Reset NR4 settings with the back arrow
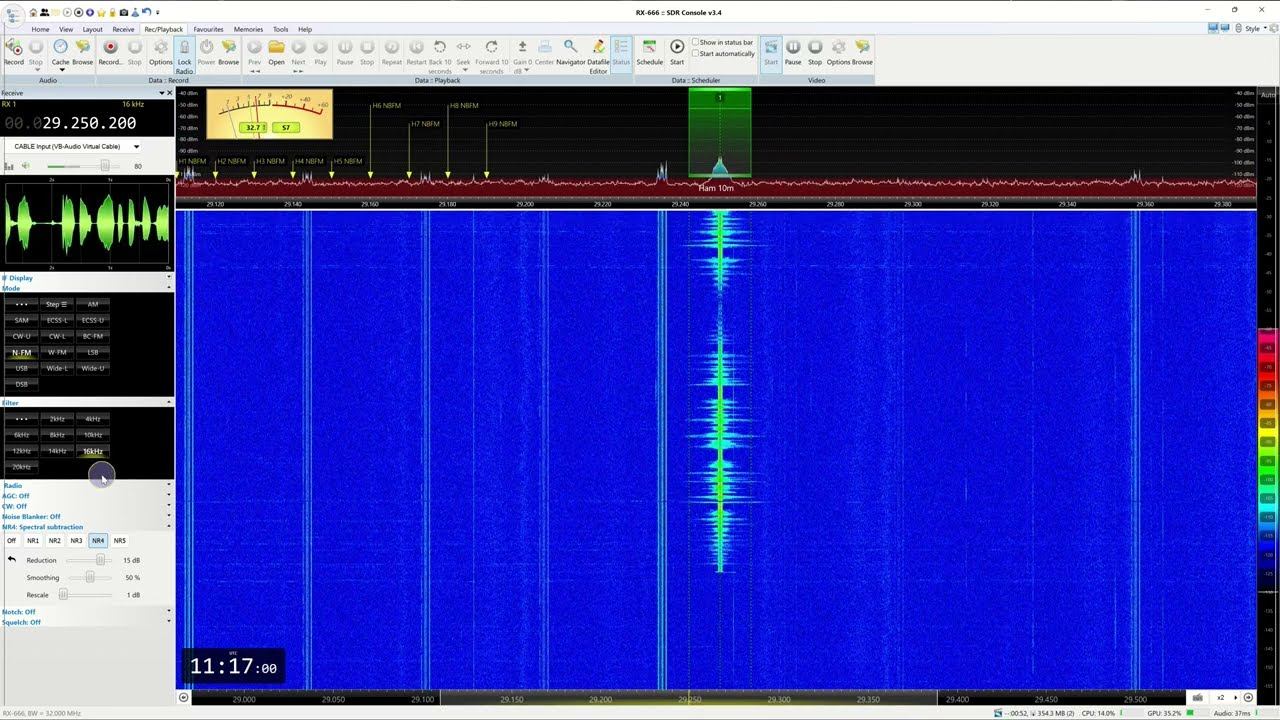 pos(12,560)
